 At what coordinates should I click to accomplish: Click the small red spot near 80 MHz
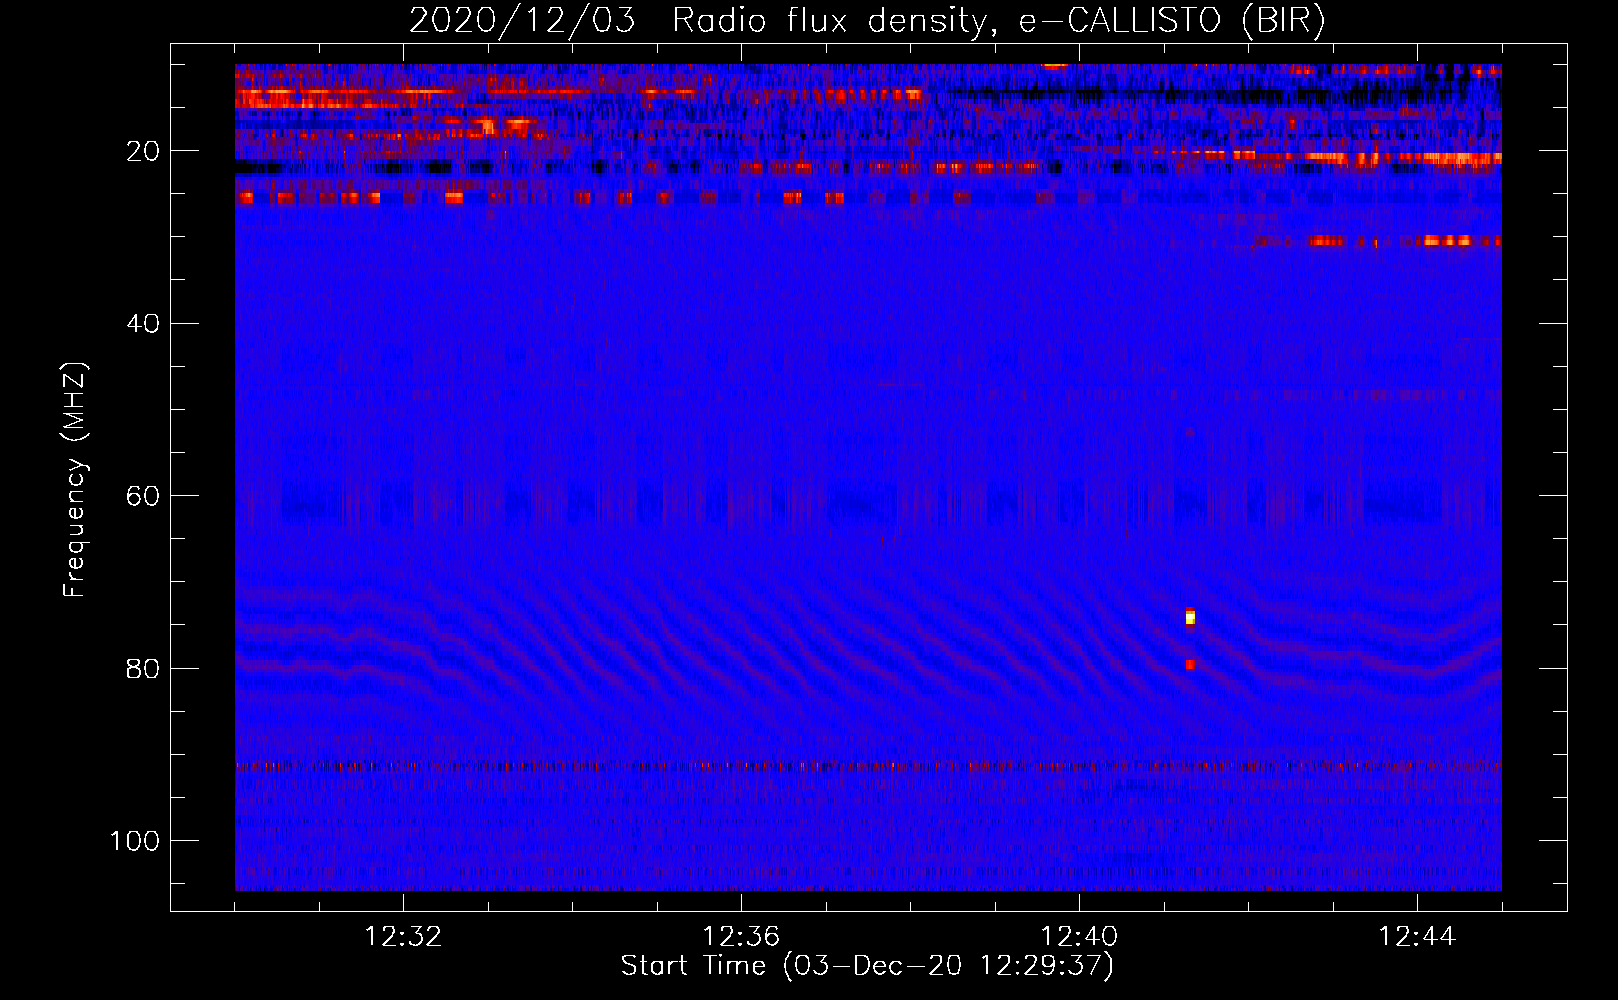[1190, 664]
